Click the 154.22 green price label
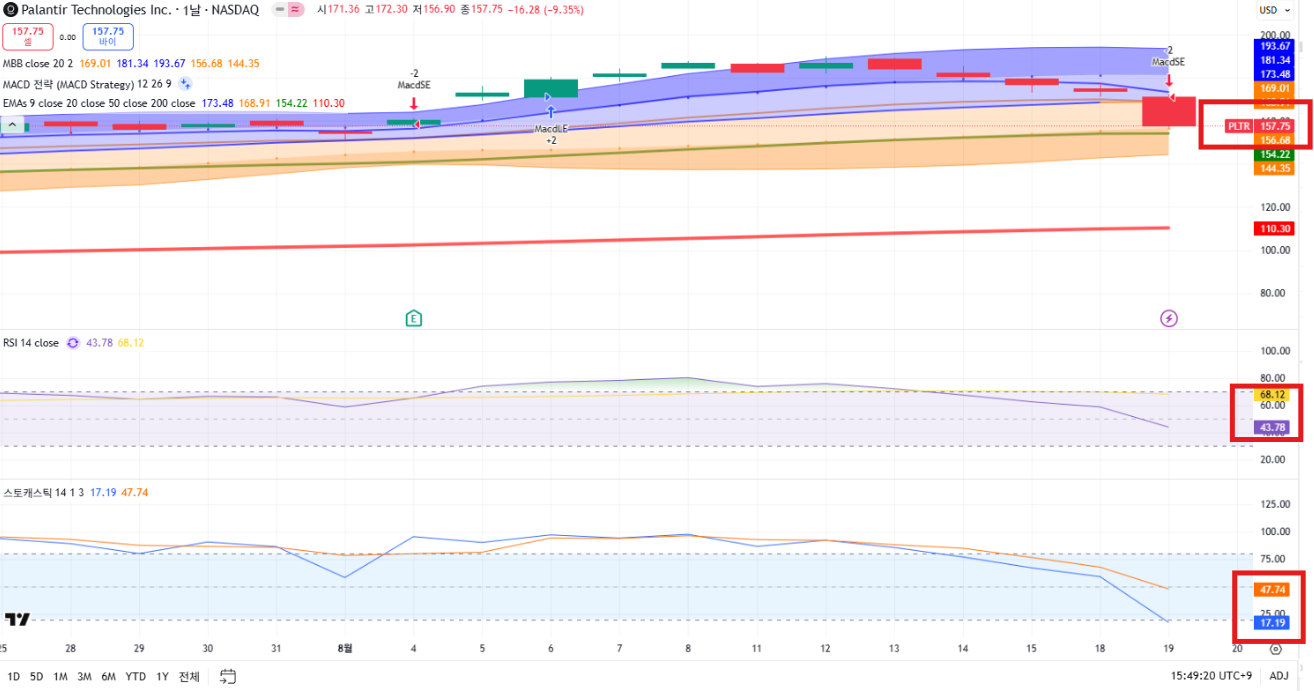Viewport: 1314px width, 691px height. [x=1275, y=154]
